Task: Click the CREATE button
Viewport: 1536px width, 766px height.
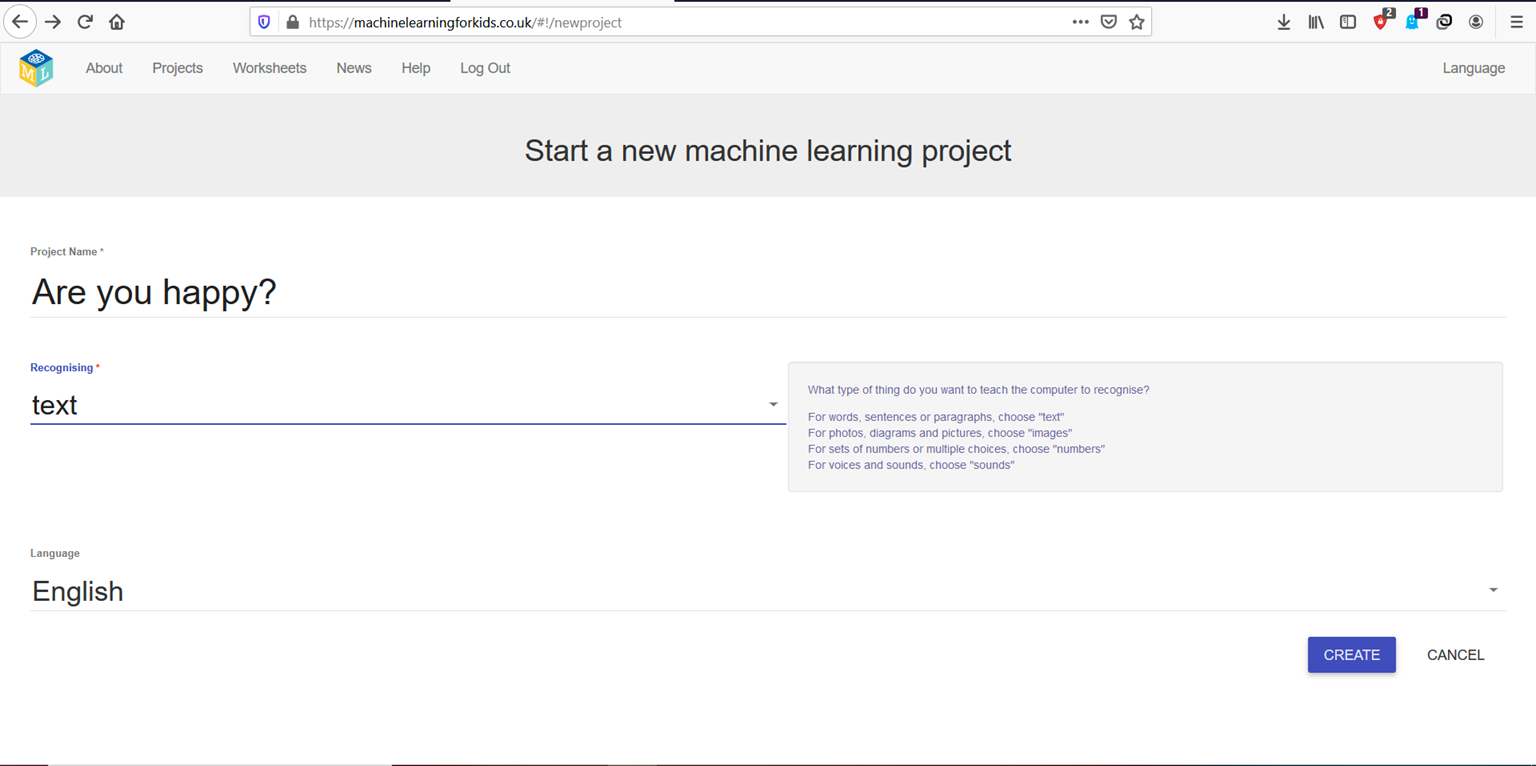Action: click(1351, 655)
